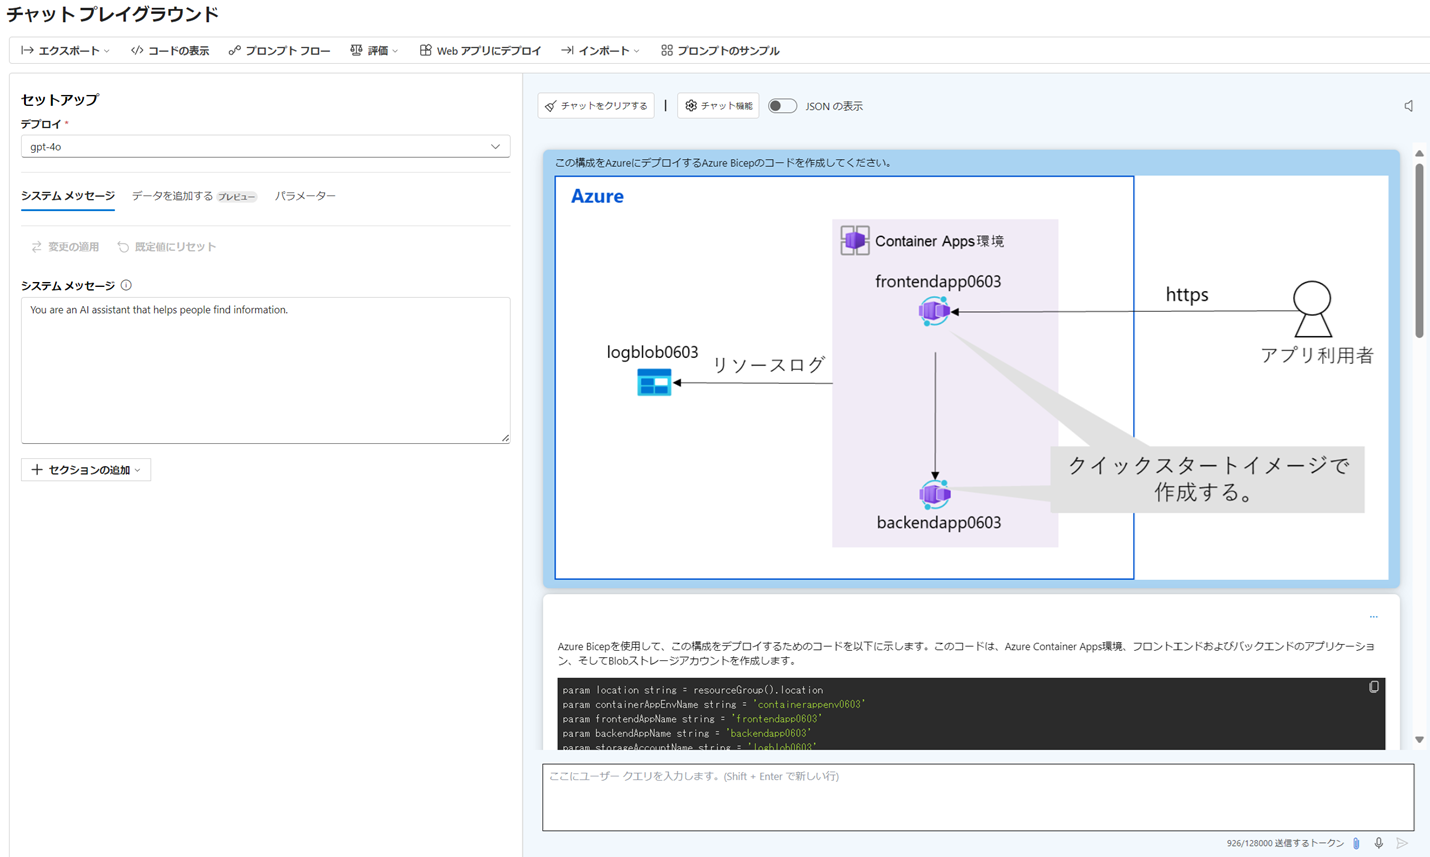Click 変更の適用 button text
This screenshot has width=1430, height=857.
coord(74,247)
